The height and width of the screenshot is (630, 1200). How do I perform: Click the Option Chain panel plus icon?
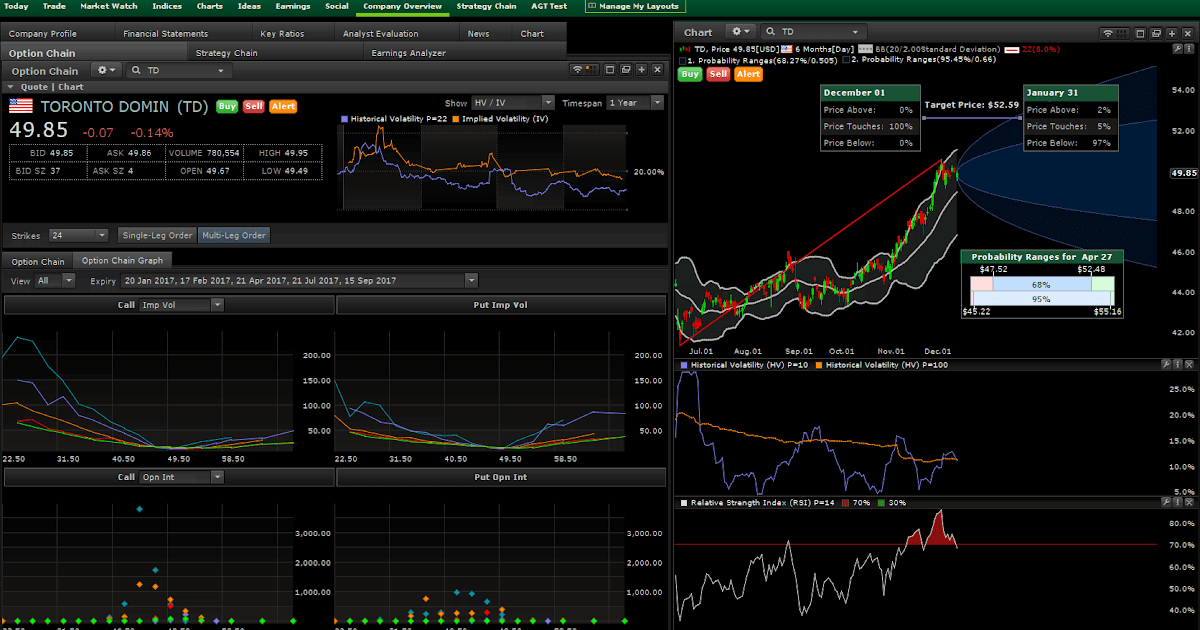(640, 70)
